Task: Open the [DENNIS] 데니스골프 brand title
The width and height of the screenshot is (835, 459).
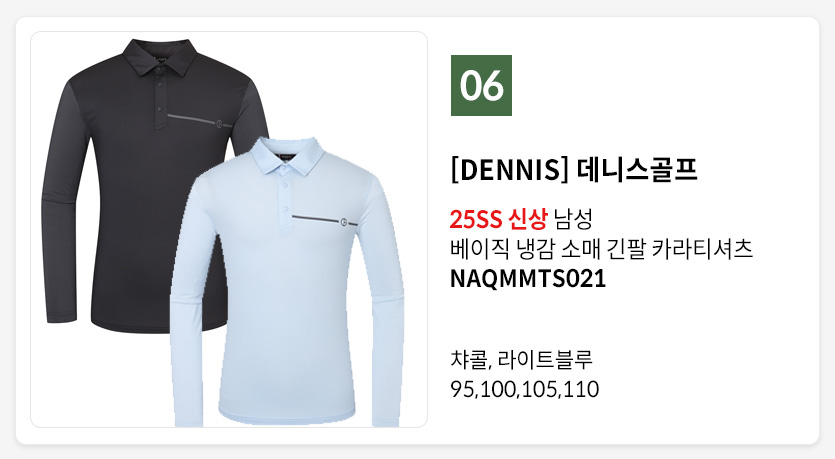Action: pyautogui.click(x=574, y=170)
